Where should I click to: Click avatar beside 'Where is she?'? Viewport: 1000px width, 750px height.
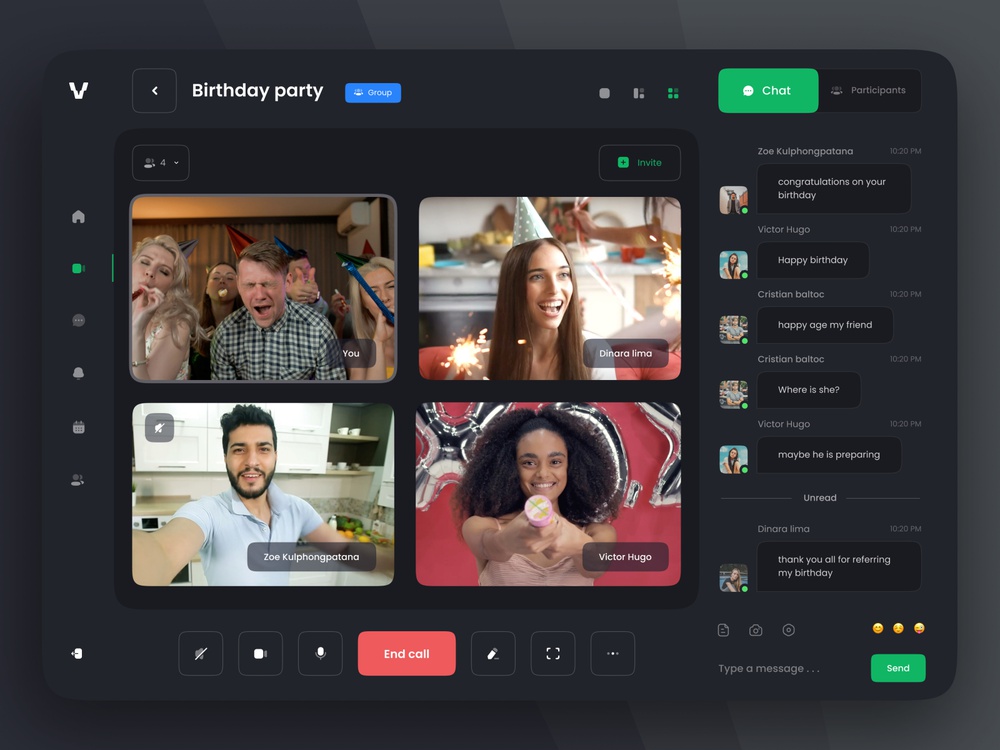point(733,394)
